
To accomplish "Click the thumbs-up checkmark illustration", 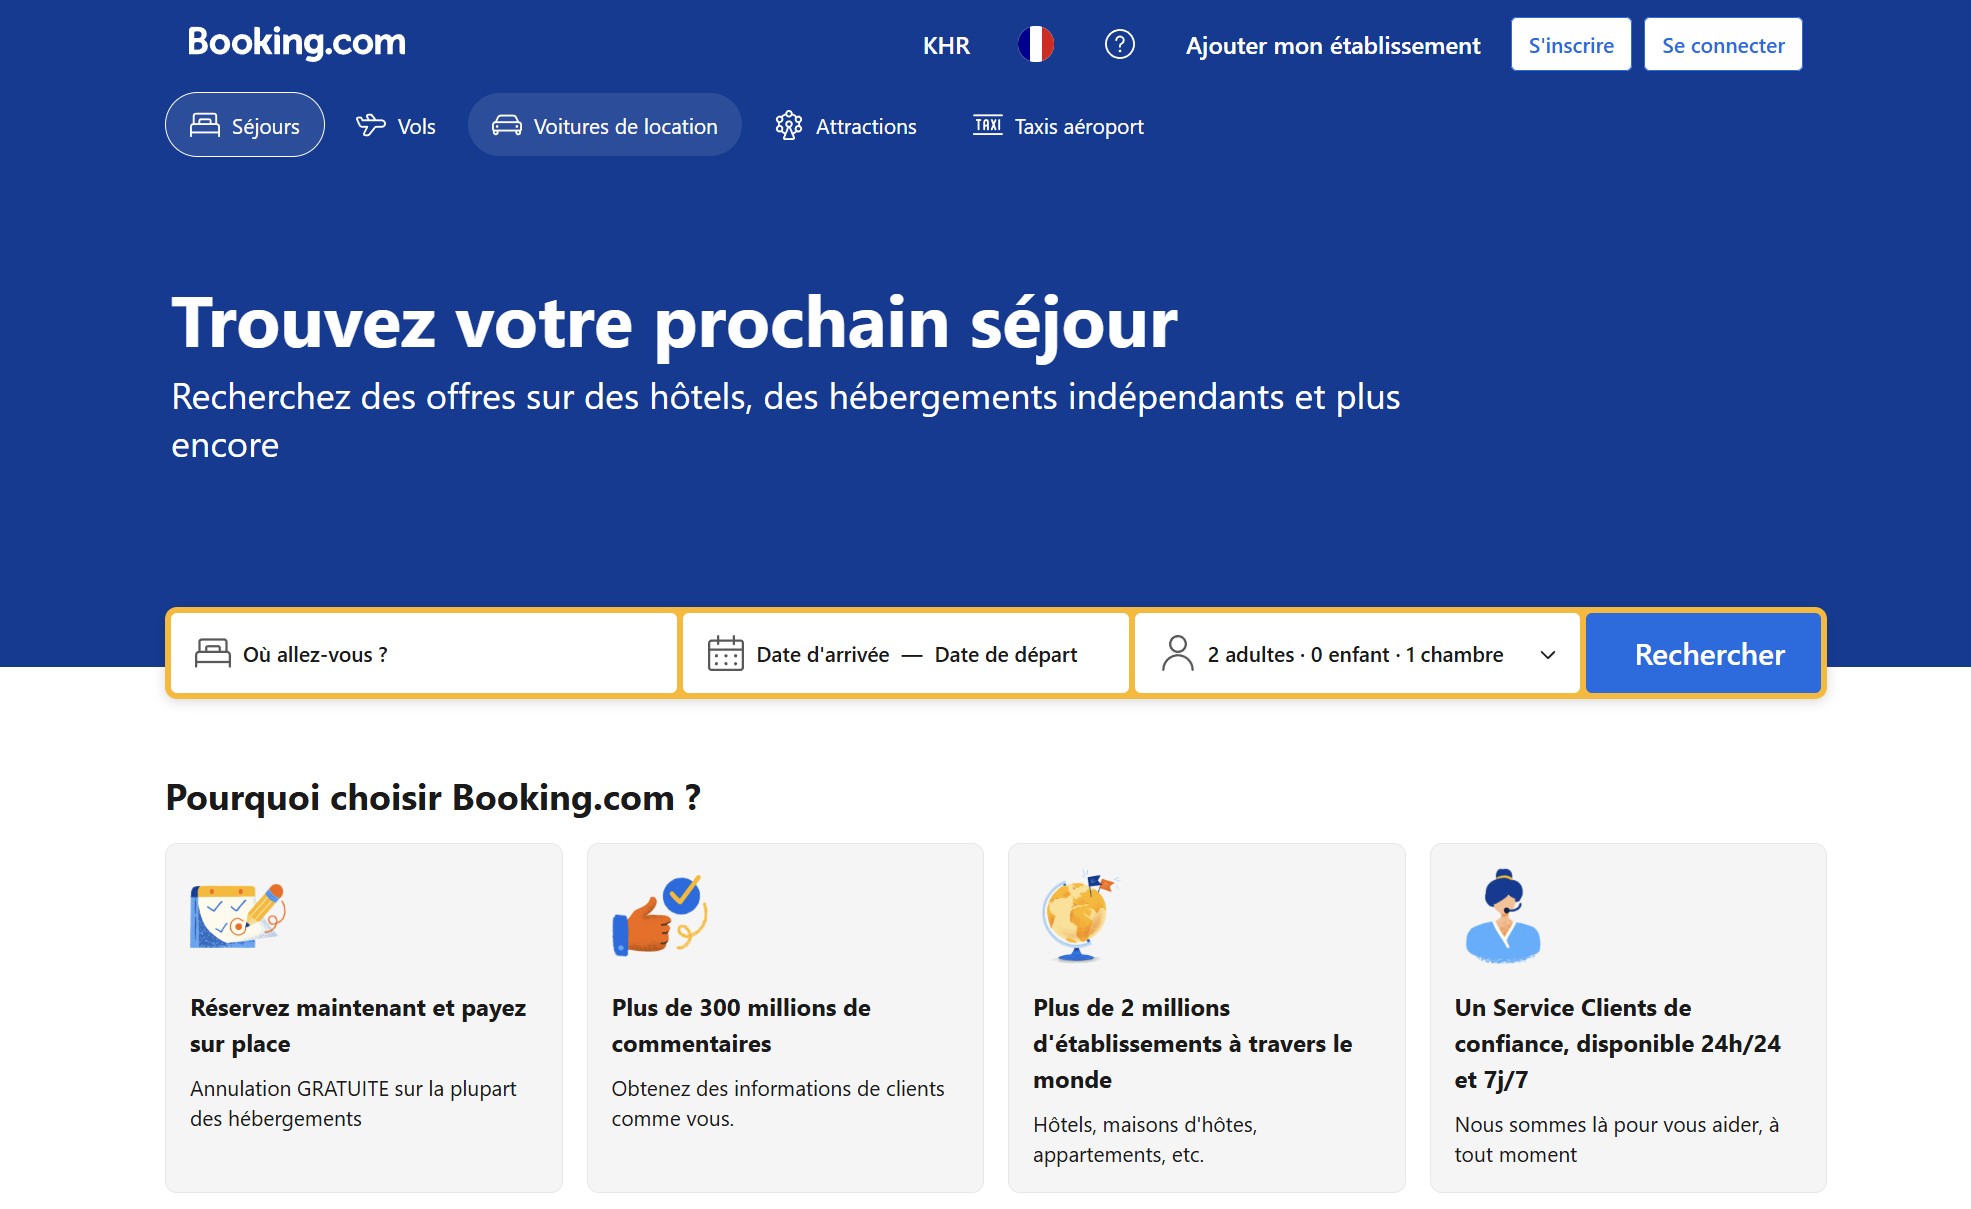I will point(660,915).
